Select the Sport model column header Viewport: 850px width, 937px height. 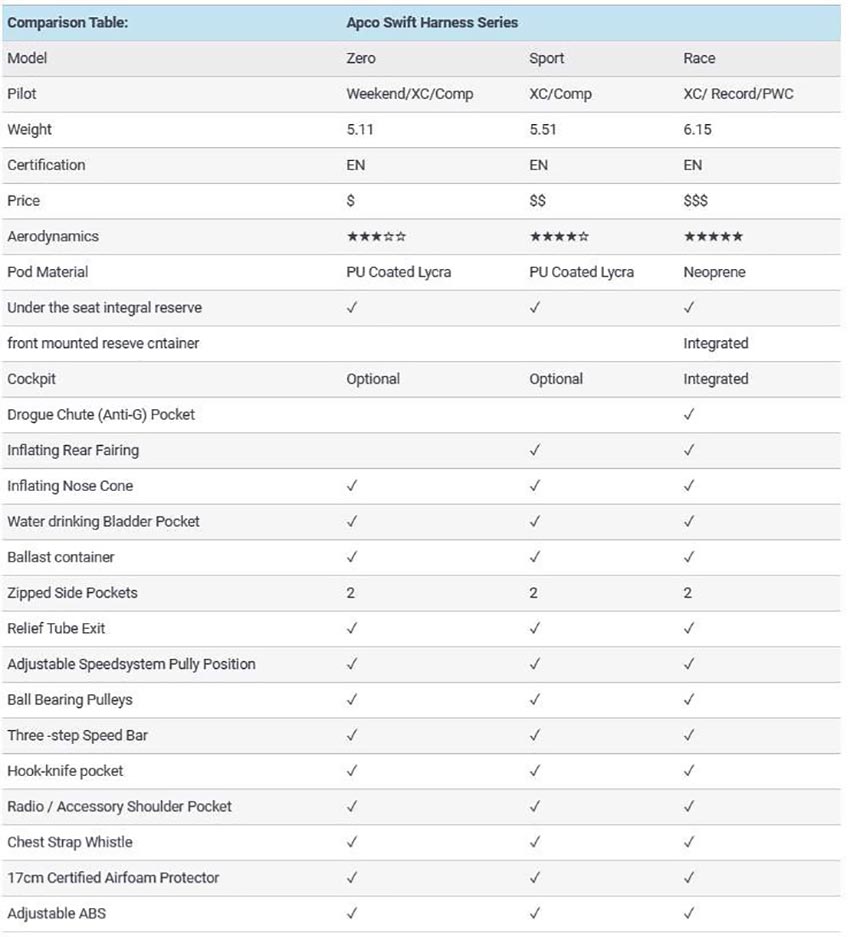(546, 59)
